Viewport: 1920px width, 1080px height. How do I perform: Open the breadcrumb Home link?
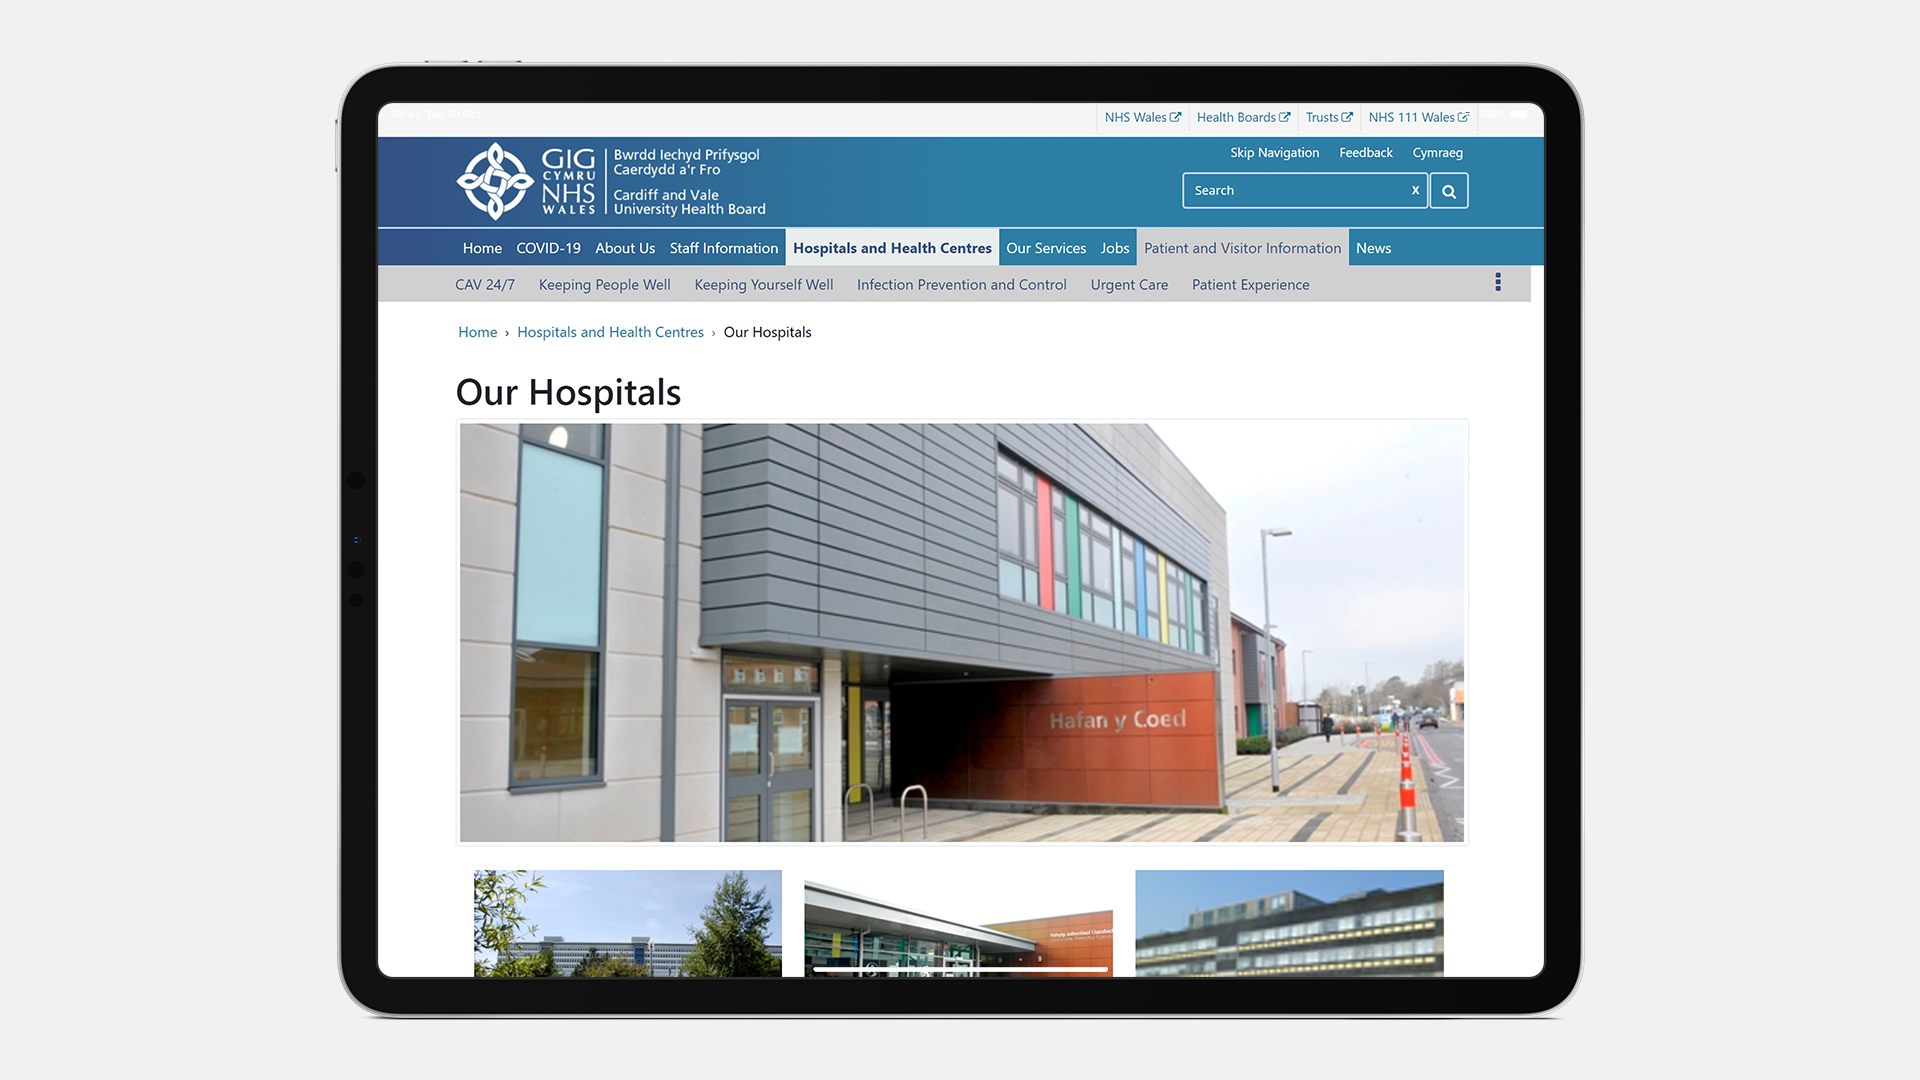pyautogui.click(x=476, y=331)
